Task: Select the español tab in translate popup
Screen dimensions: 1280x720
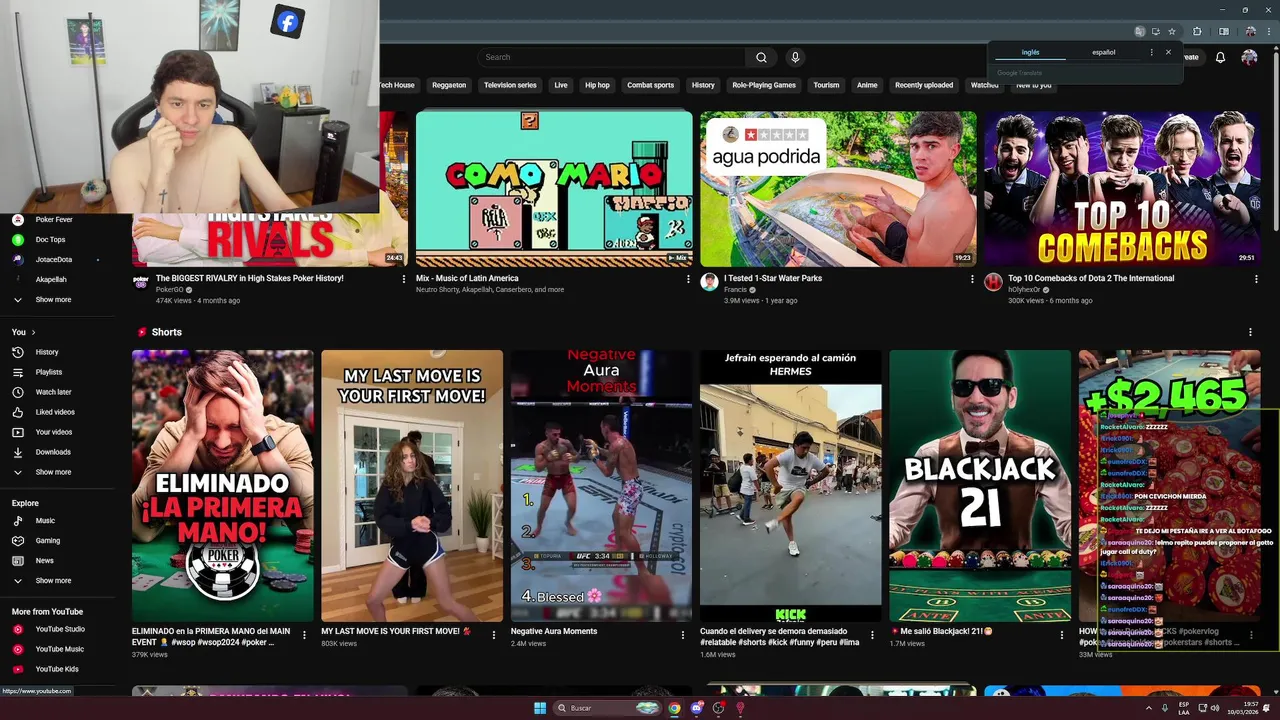Action: (1103, 52)
